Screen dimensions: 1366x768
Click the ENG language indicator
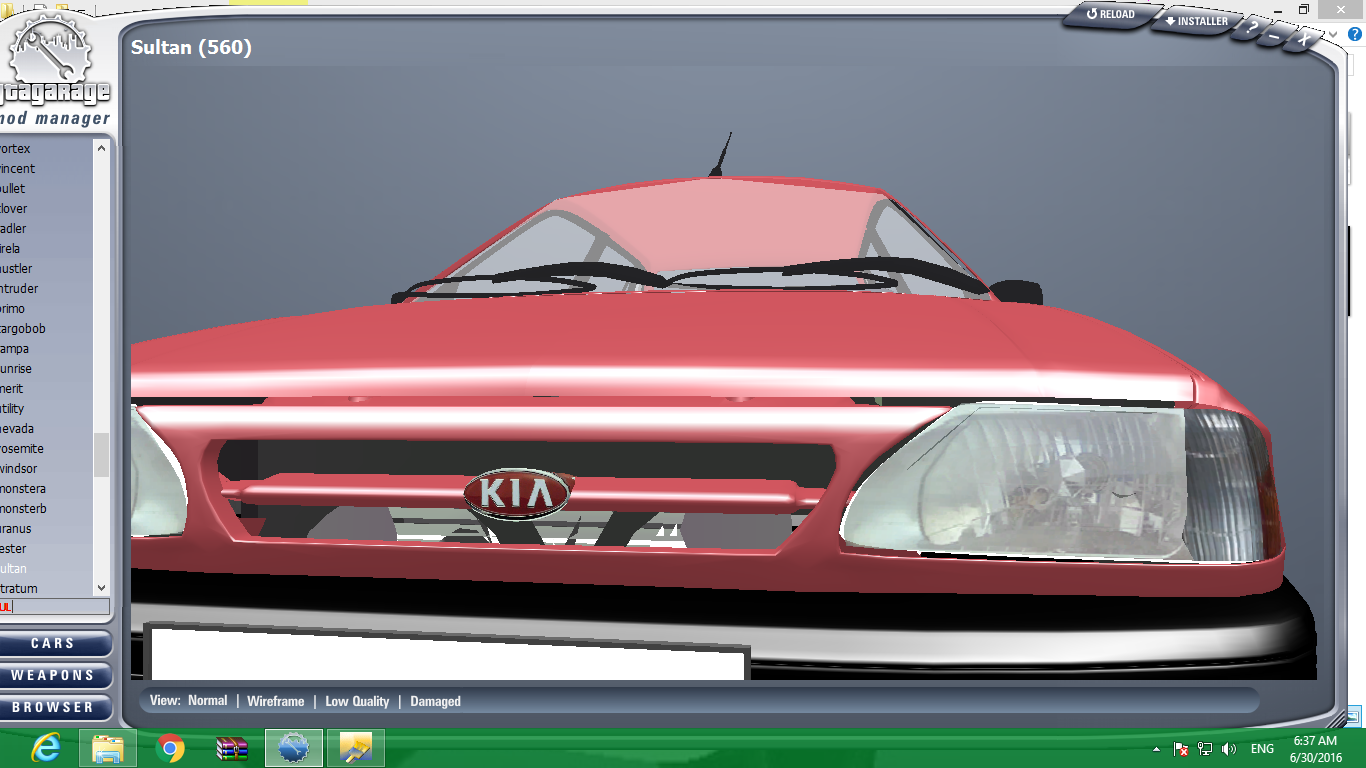tap(1262, 749)
